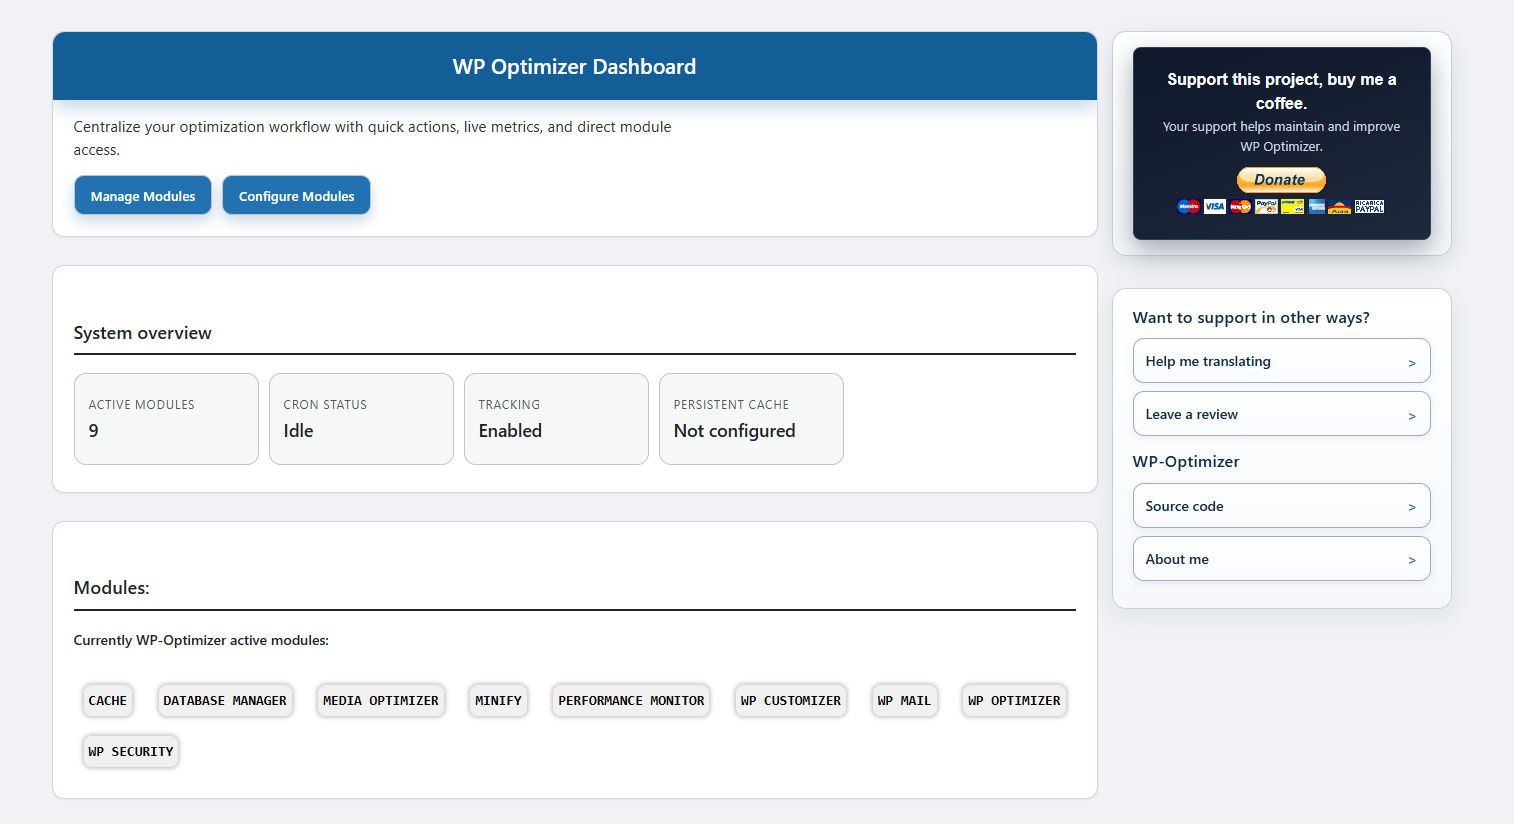View the Source code link
The image size is (1514, 824).
pyautogui.click(x=1281, y=506)
